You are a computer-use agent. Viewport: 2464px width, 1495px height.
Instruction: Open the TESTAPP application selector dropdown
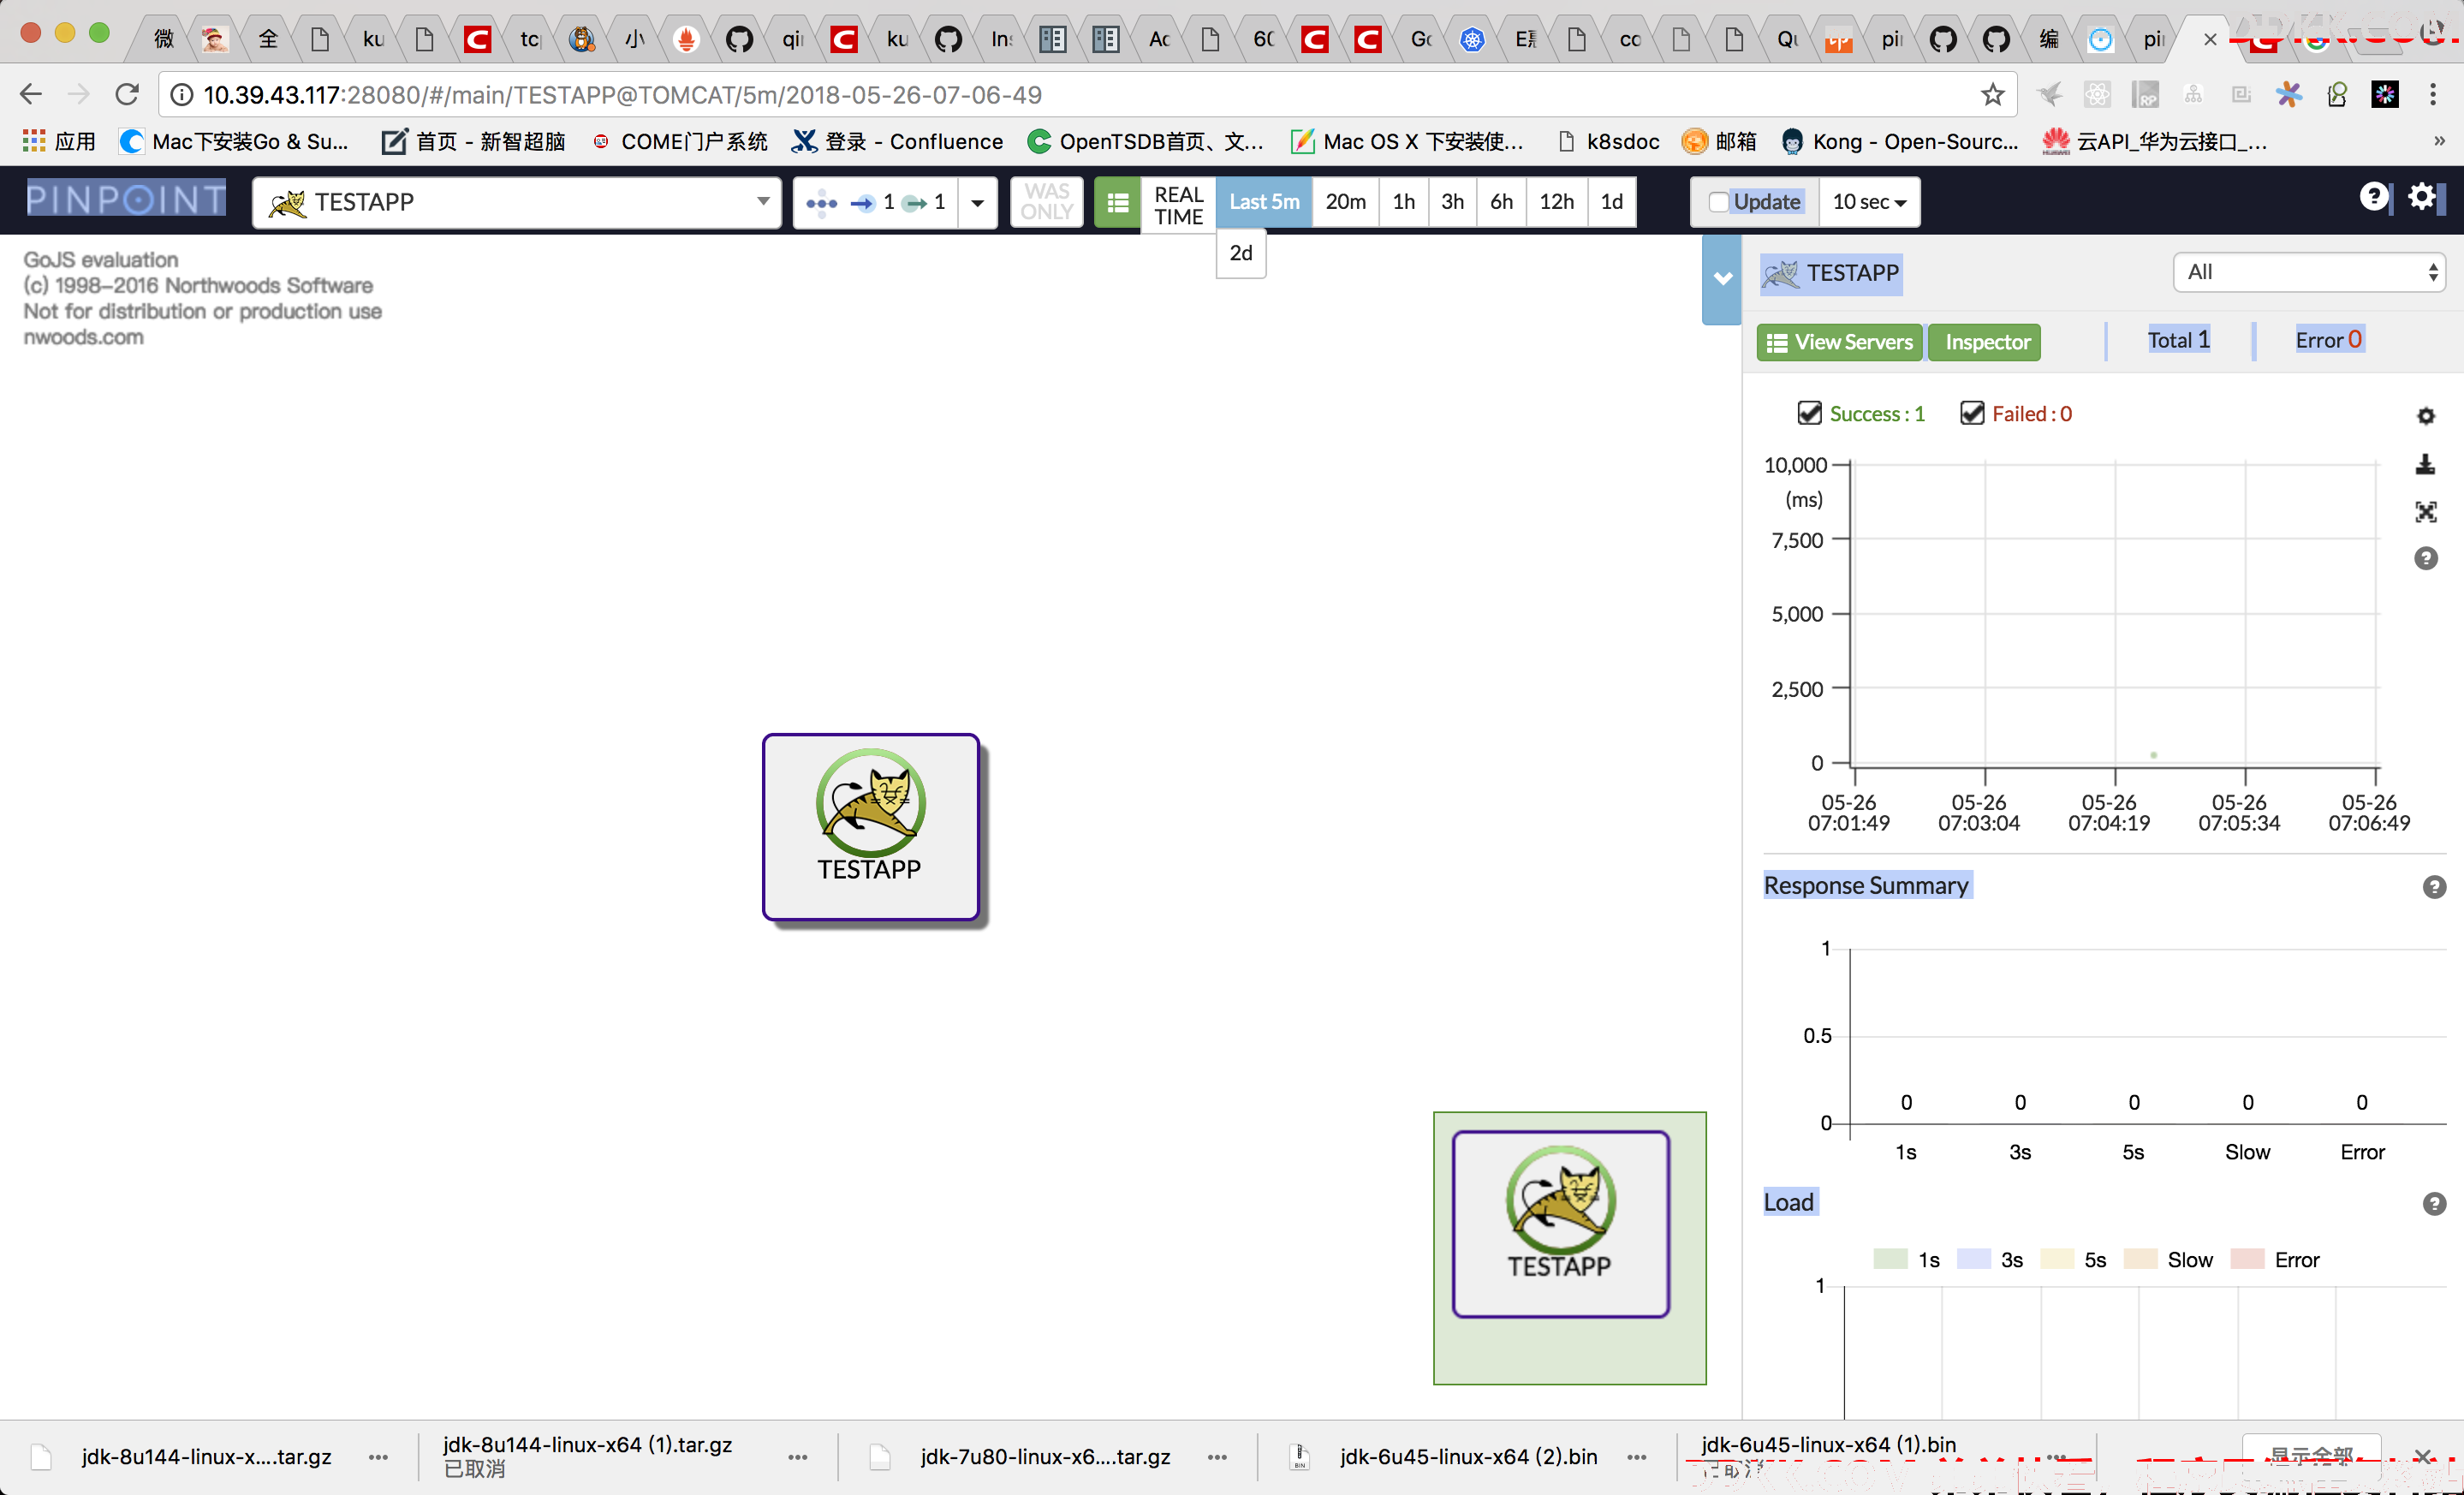coord(516,202)
